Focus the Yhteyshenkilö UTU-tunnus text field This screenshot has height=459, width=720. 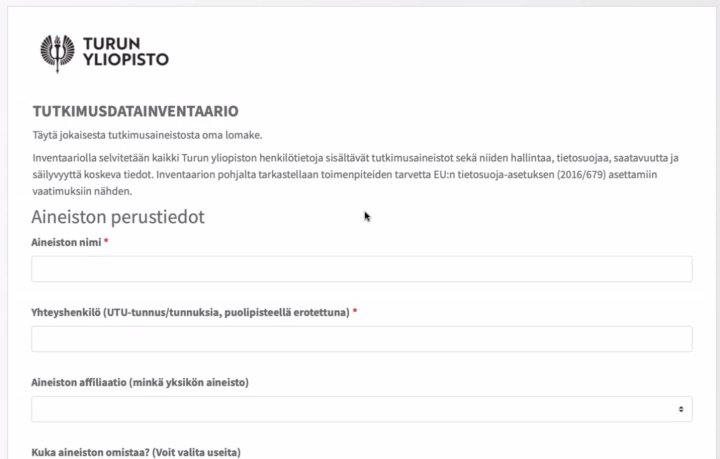coord(361,339)
